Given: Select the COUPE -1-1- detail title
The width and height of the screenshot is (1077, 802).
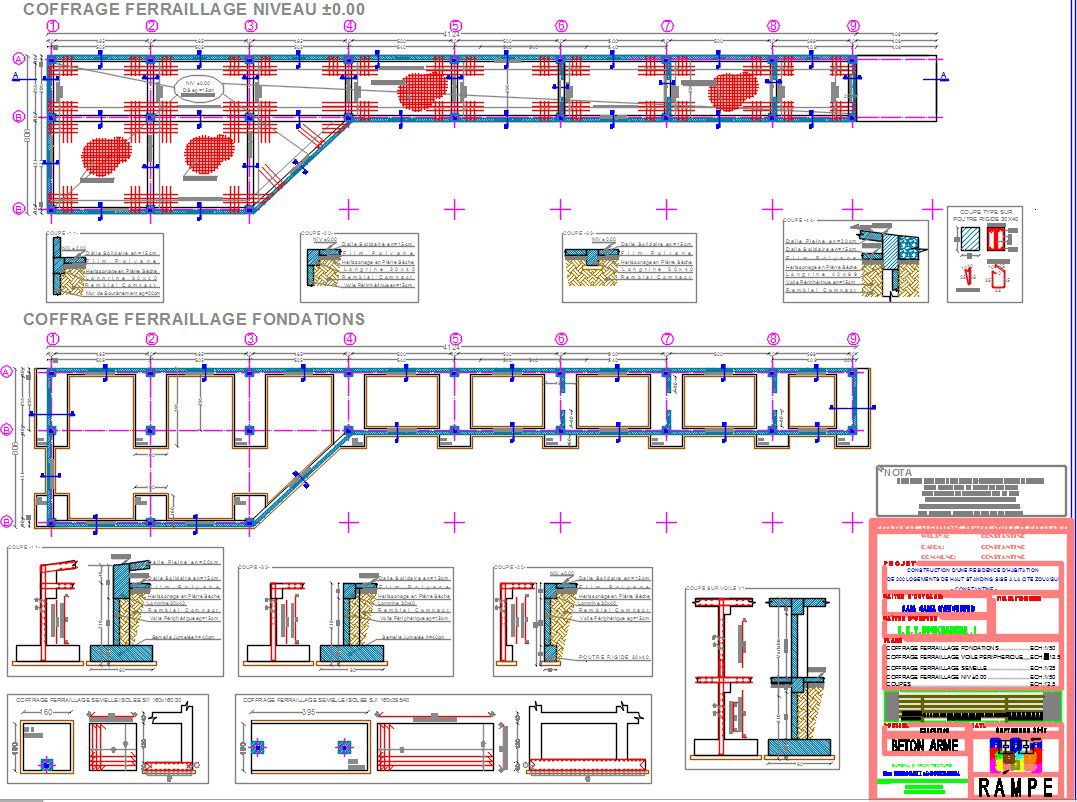Looking at the screenshot, I should coord(60,231).
